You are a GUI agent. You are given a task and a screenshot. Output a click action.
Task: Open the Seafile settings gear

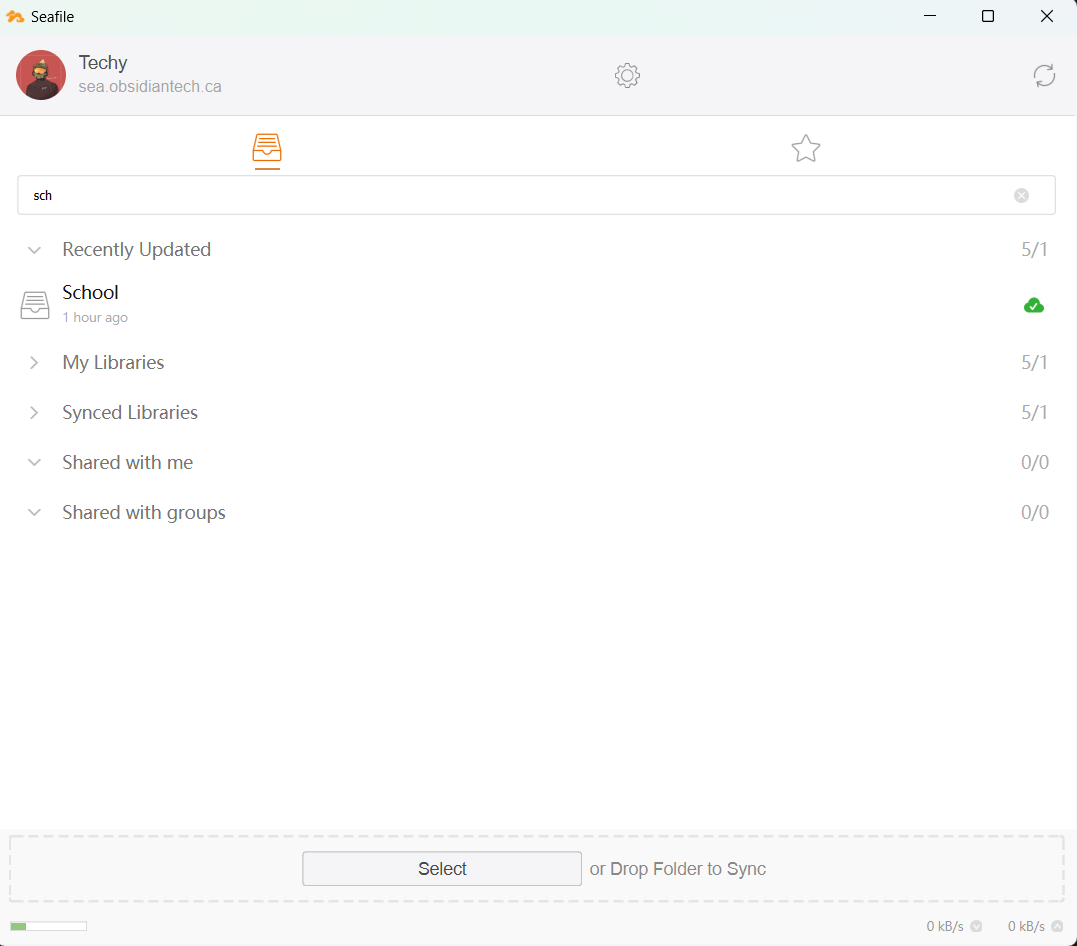tap(627, 75)
